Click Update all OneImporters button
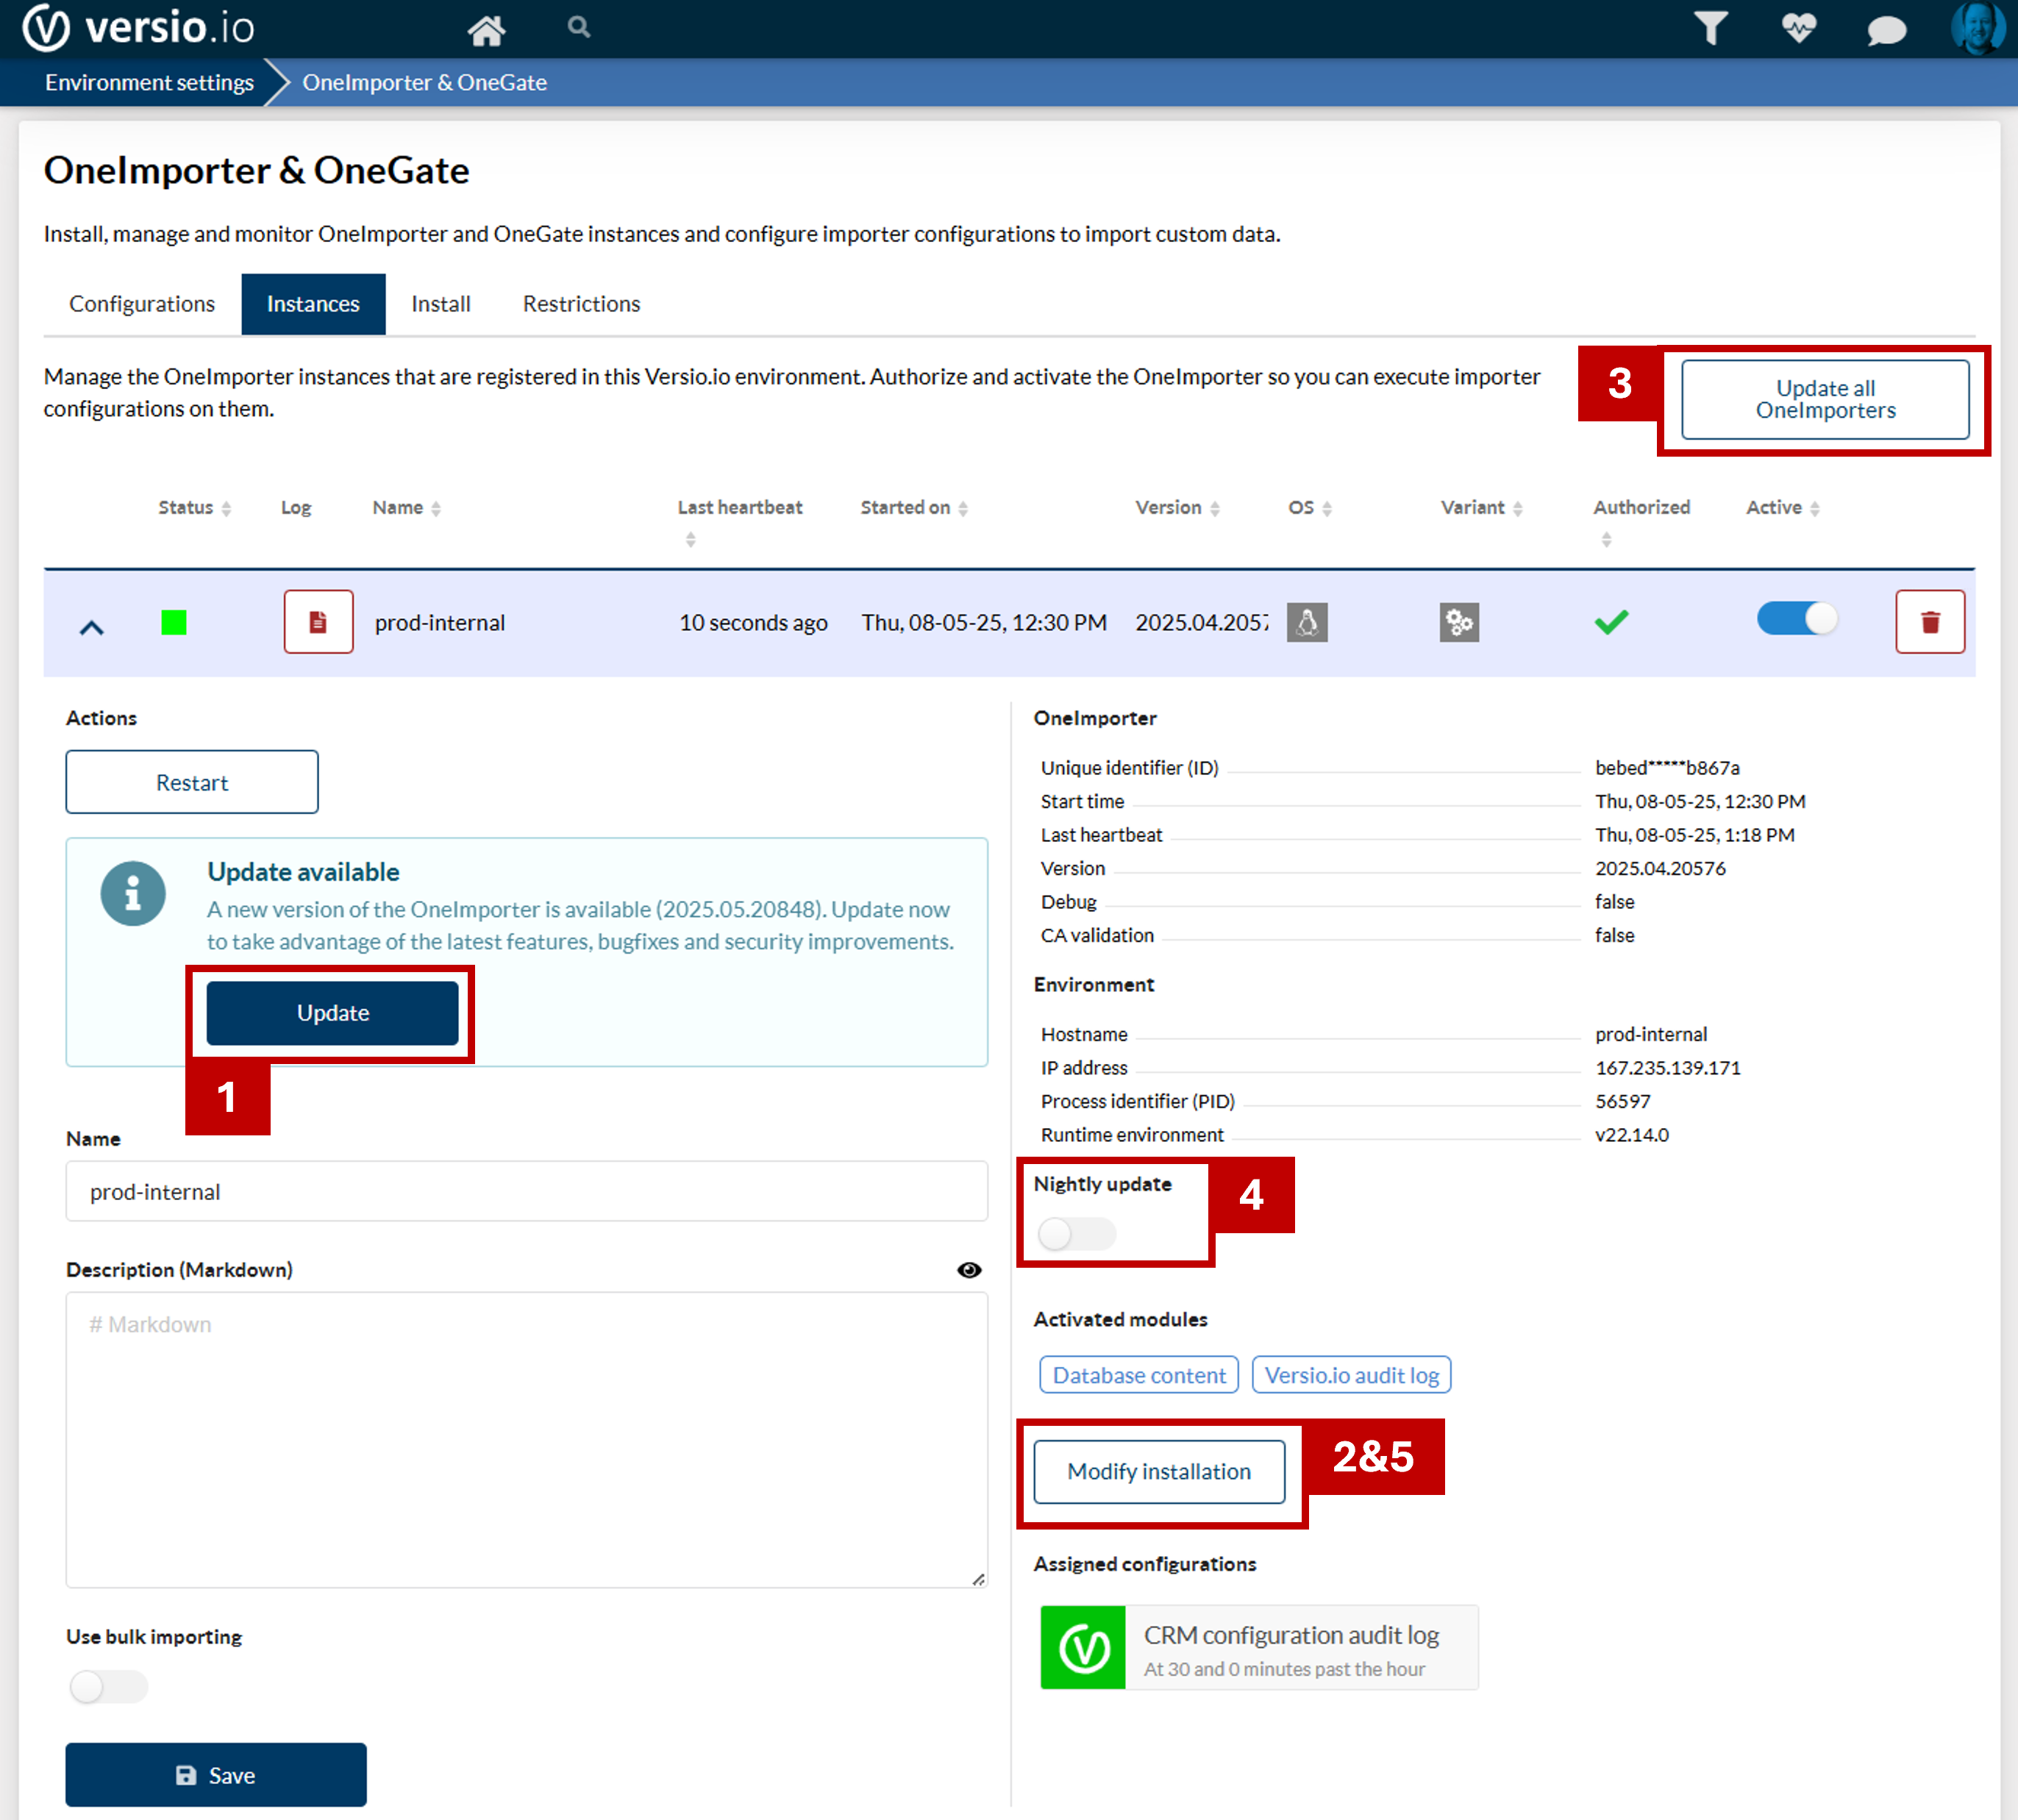2018x1820 pixels. [1825, 399]
